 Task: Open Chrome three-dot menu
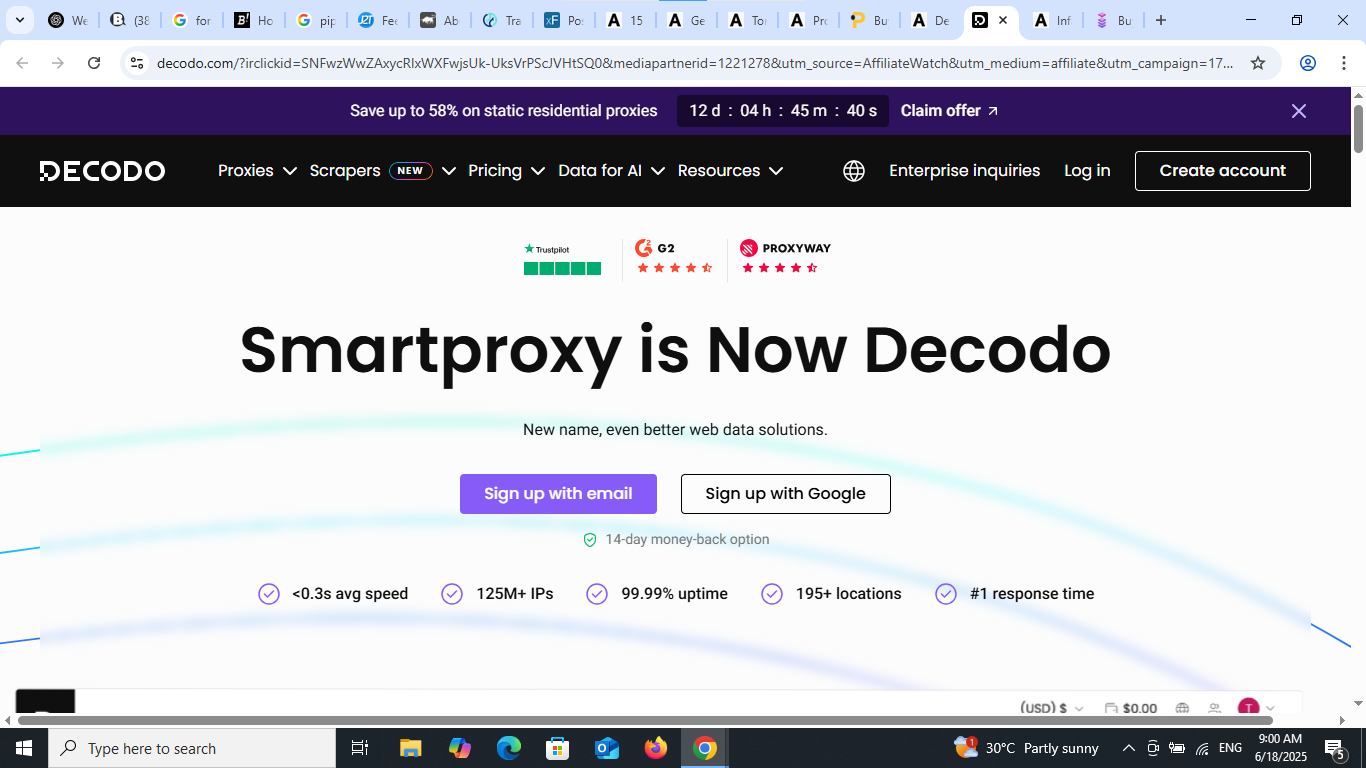[x=1343, y=63]
